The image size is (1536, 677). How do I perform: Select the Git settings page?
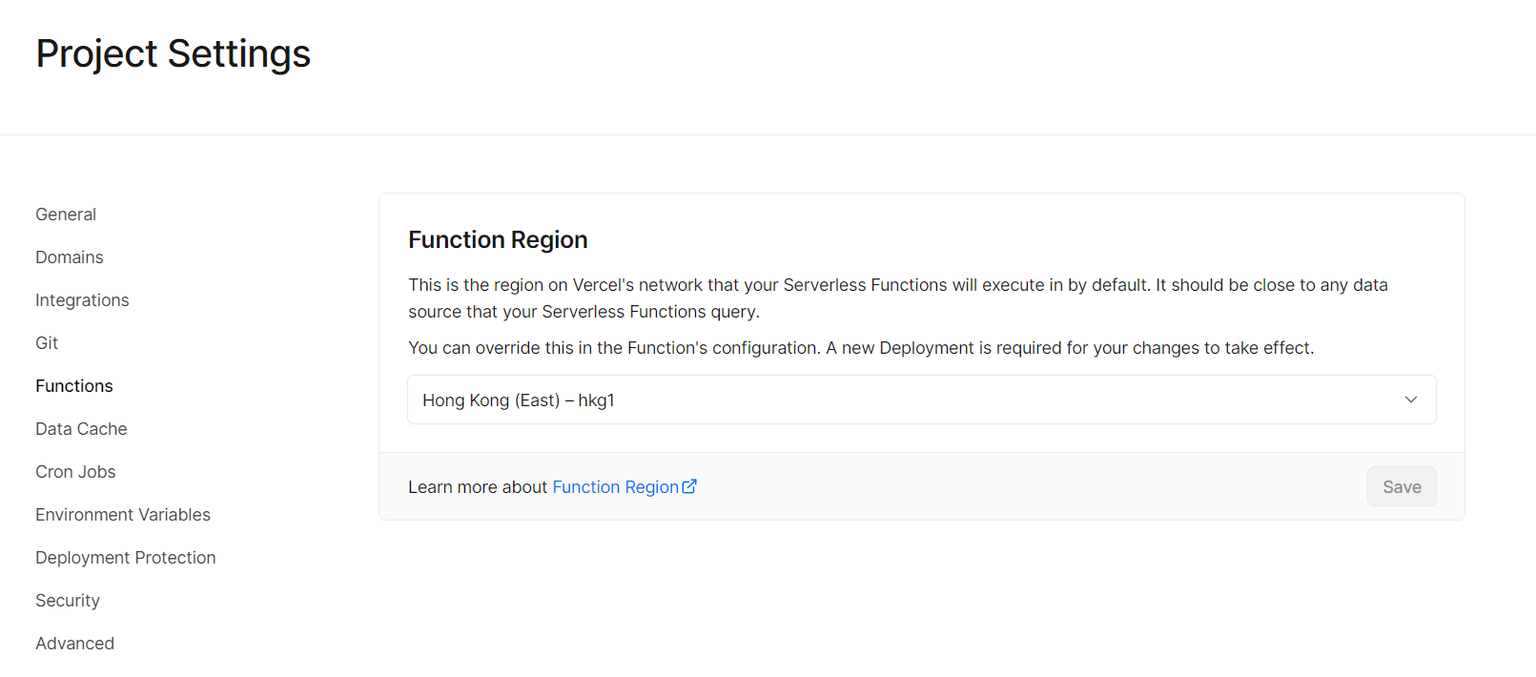coord(47,343)
